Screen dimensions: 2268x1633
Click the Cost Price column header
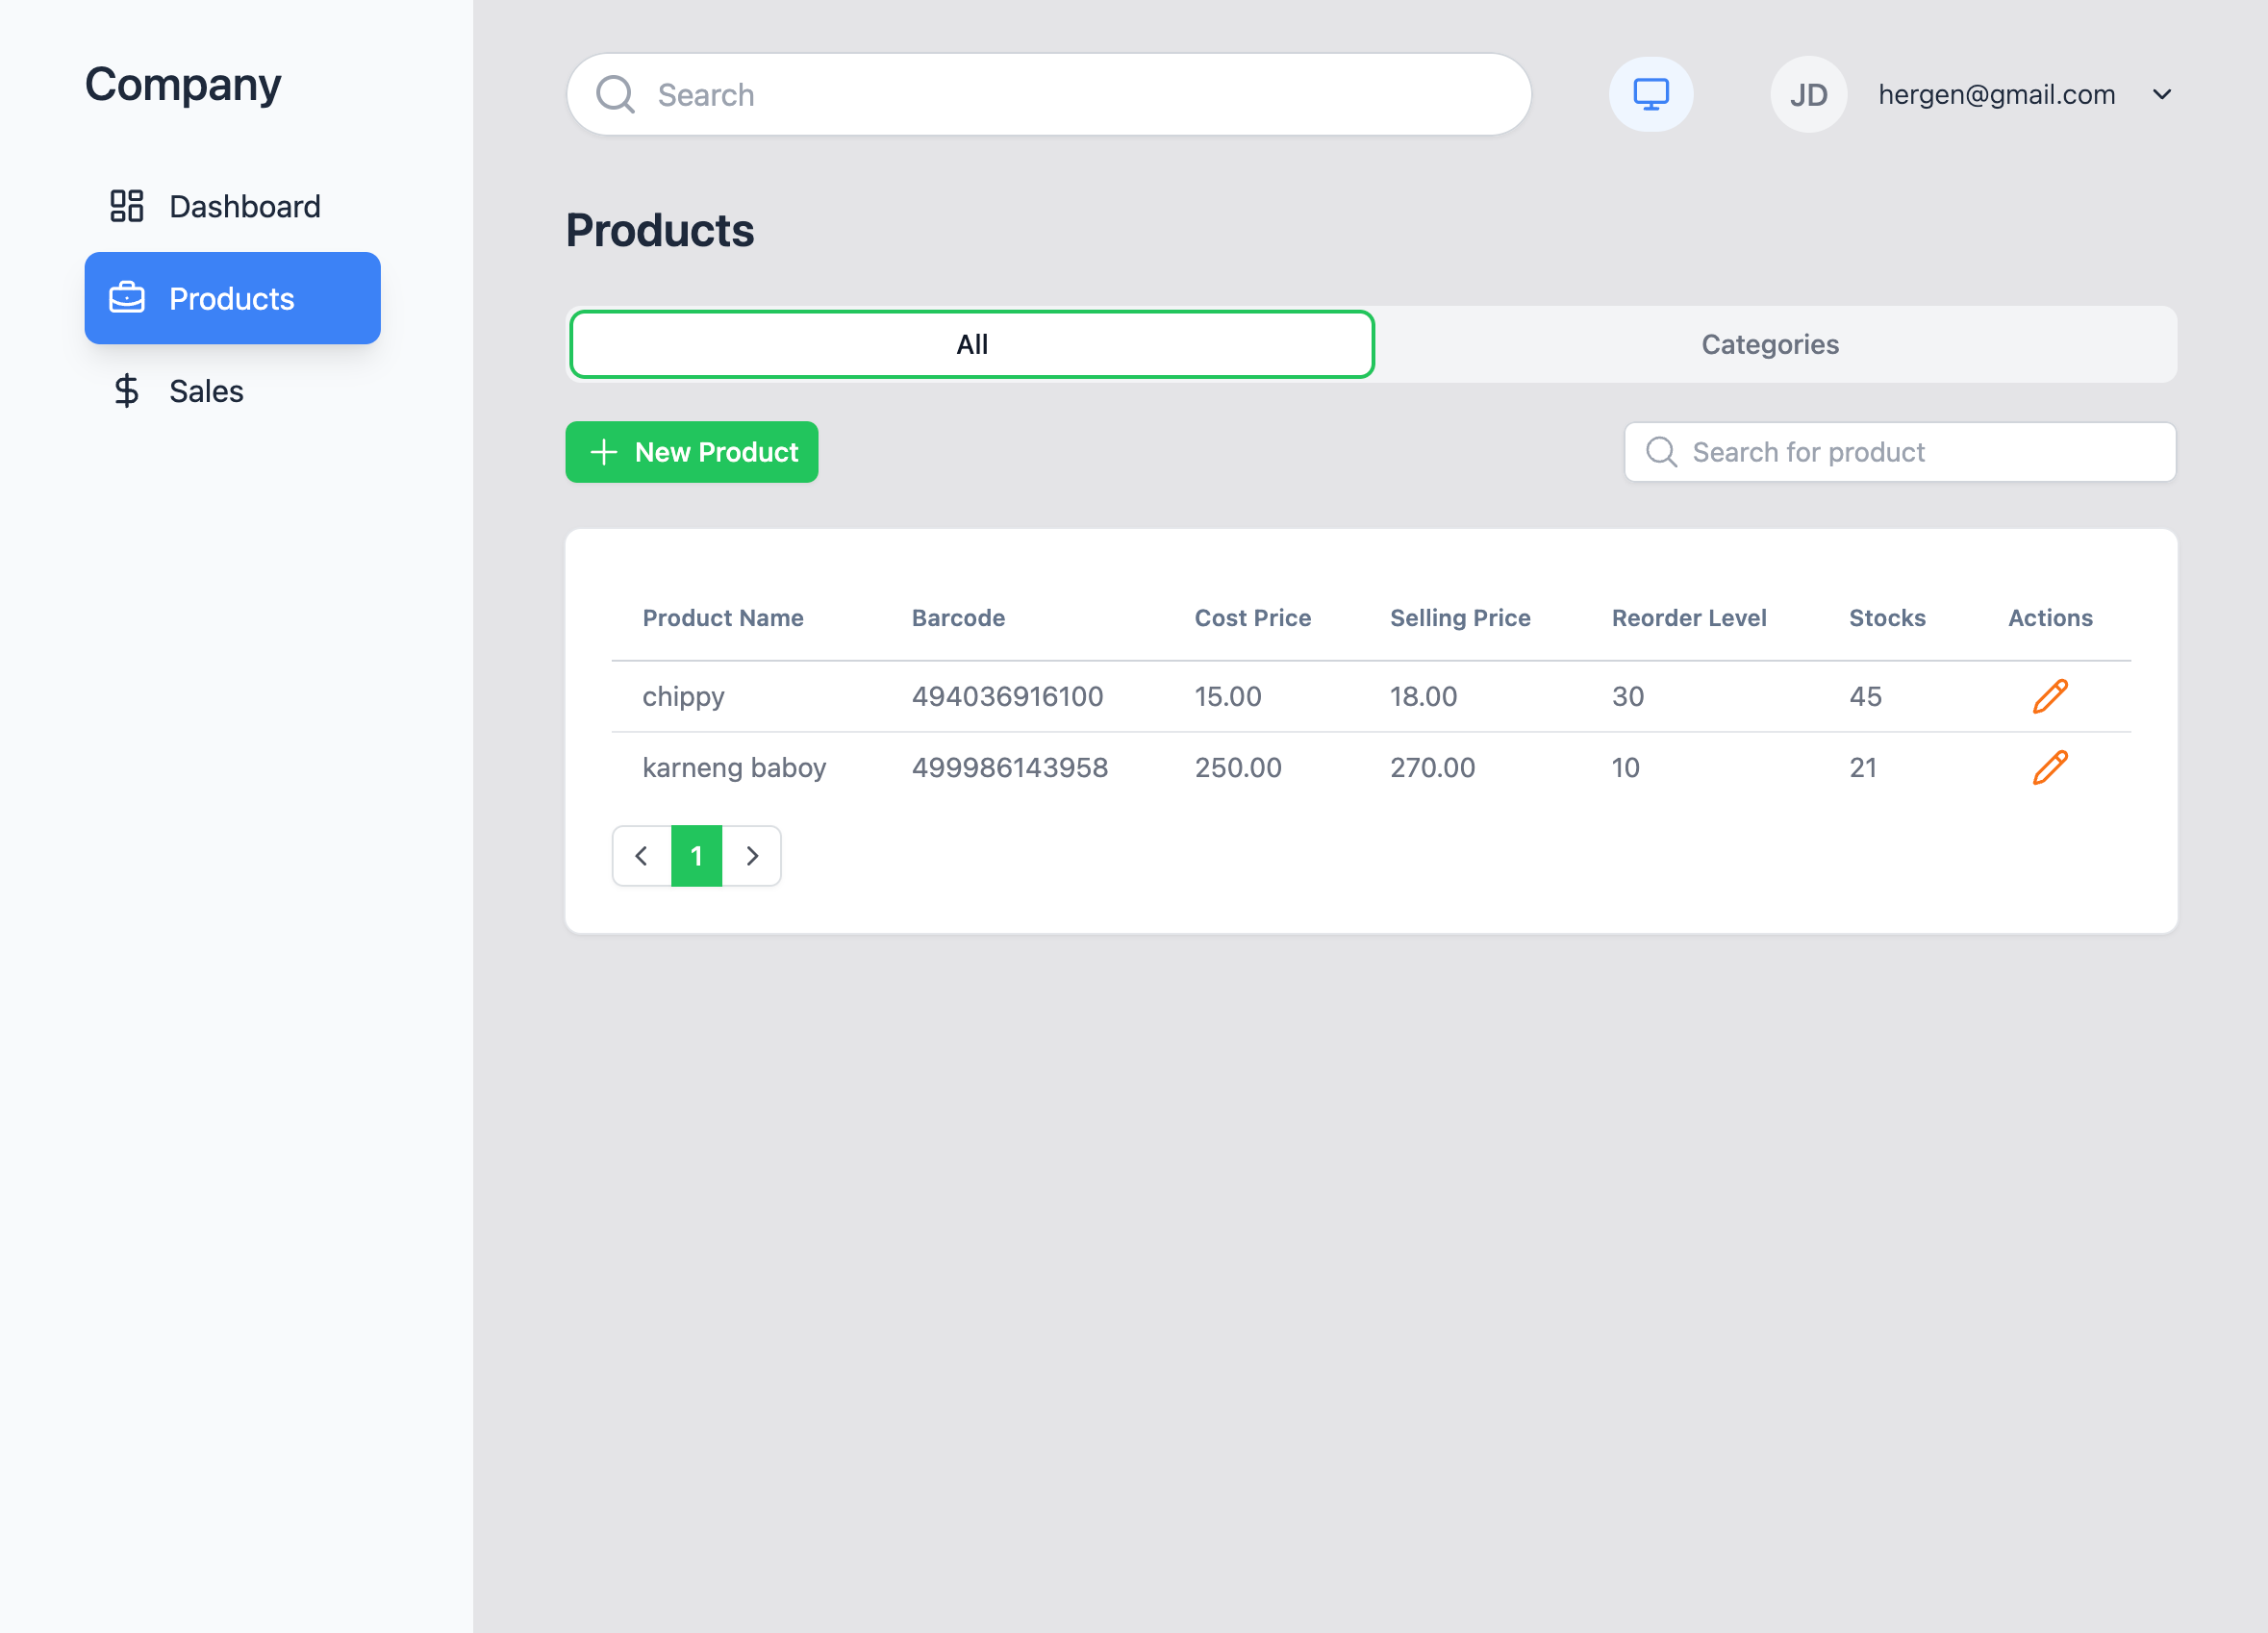(1252, 618)
